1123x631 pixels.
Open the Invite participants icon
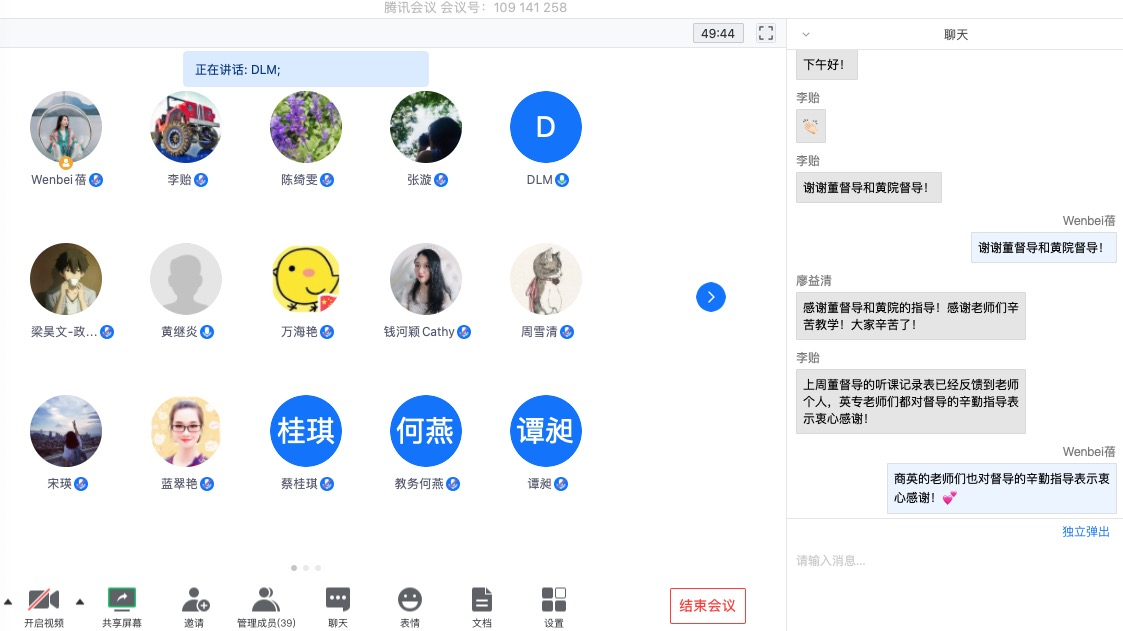(195, 600)
